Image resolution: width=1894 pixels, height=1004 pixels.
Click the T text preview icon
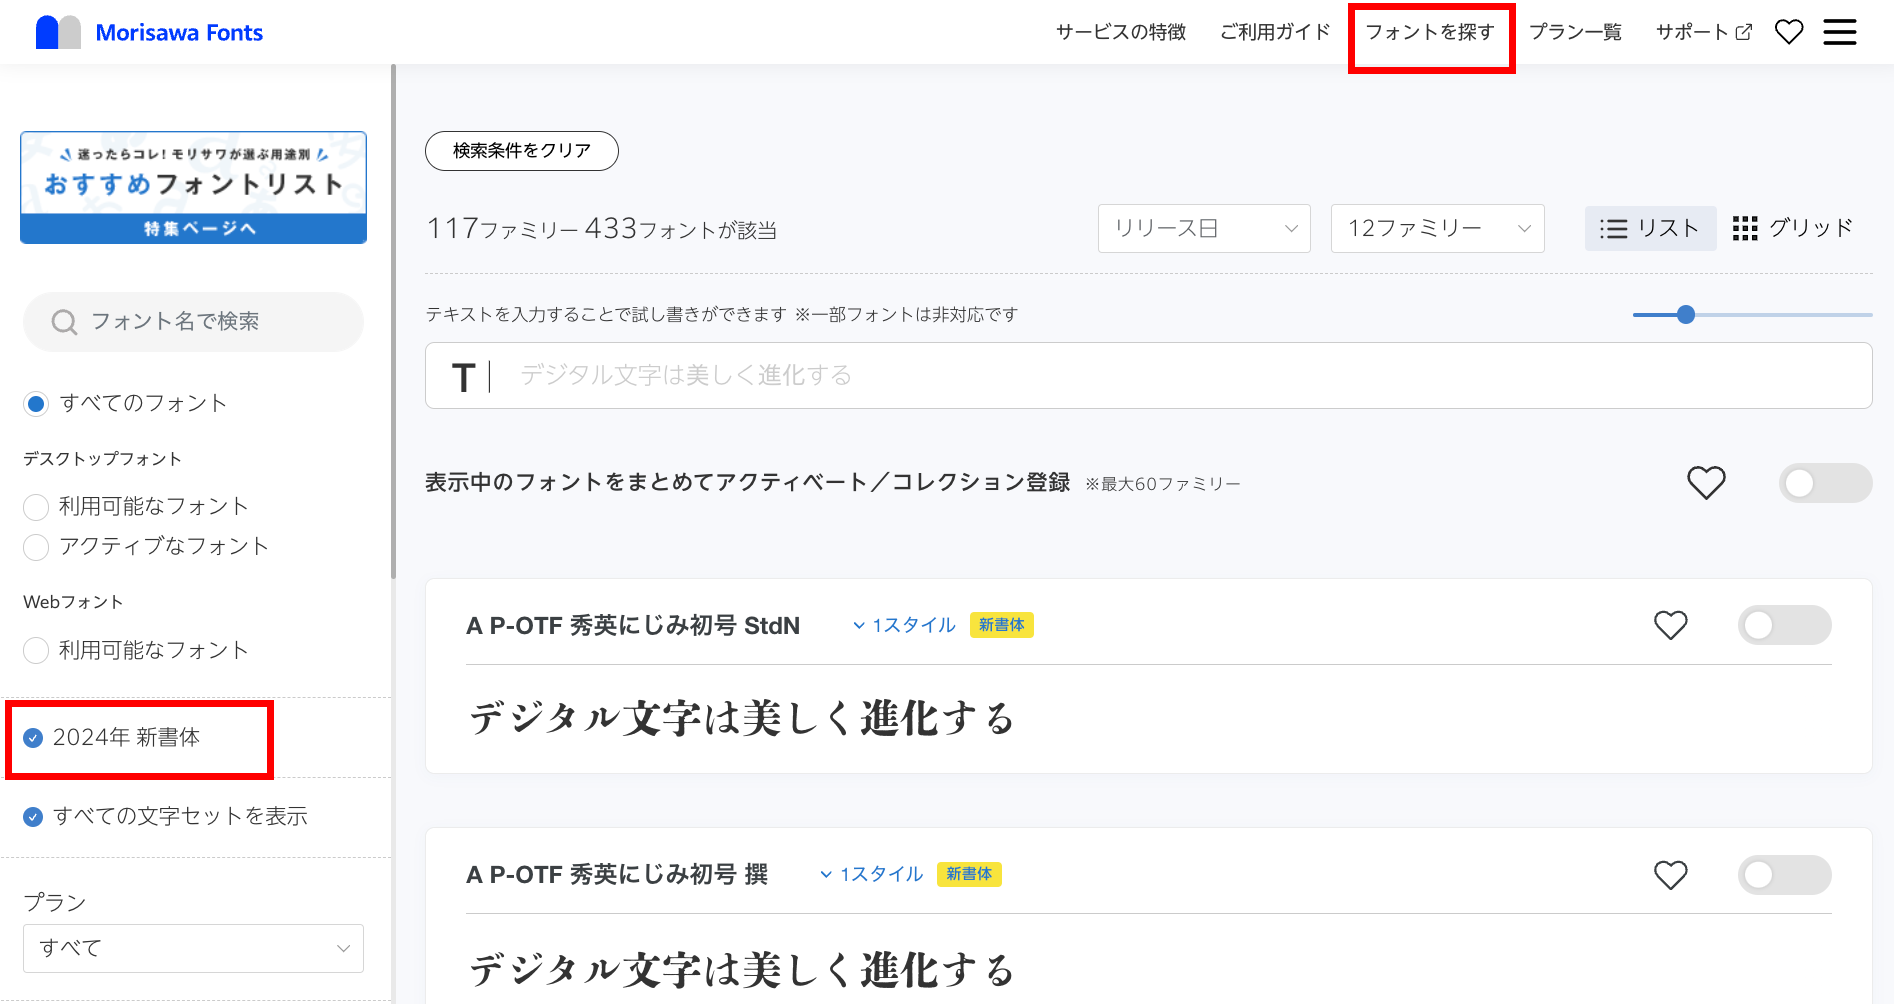[x=463, y=377]
